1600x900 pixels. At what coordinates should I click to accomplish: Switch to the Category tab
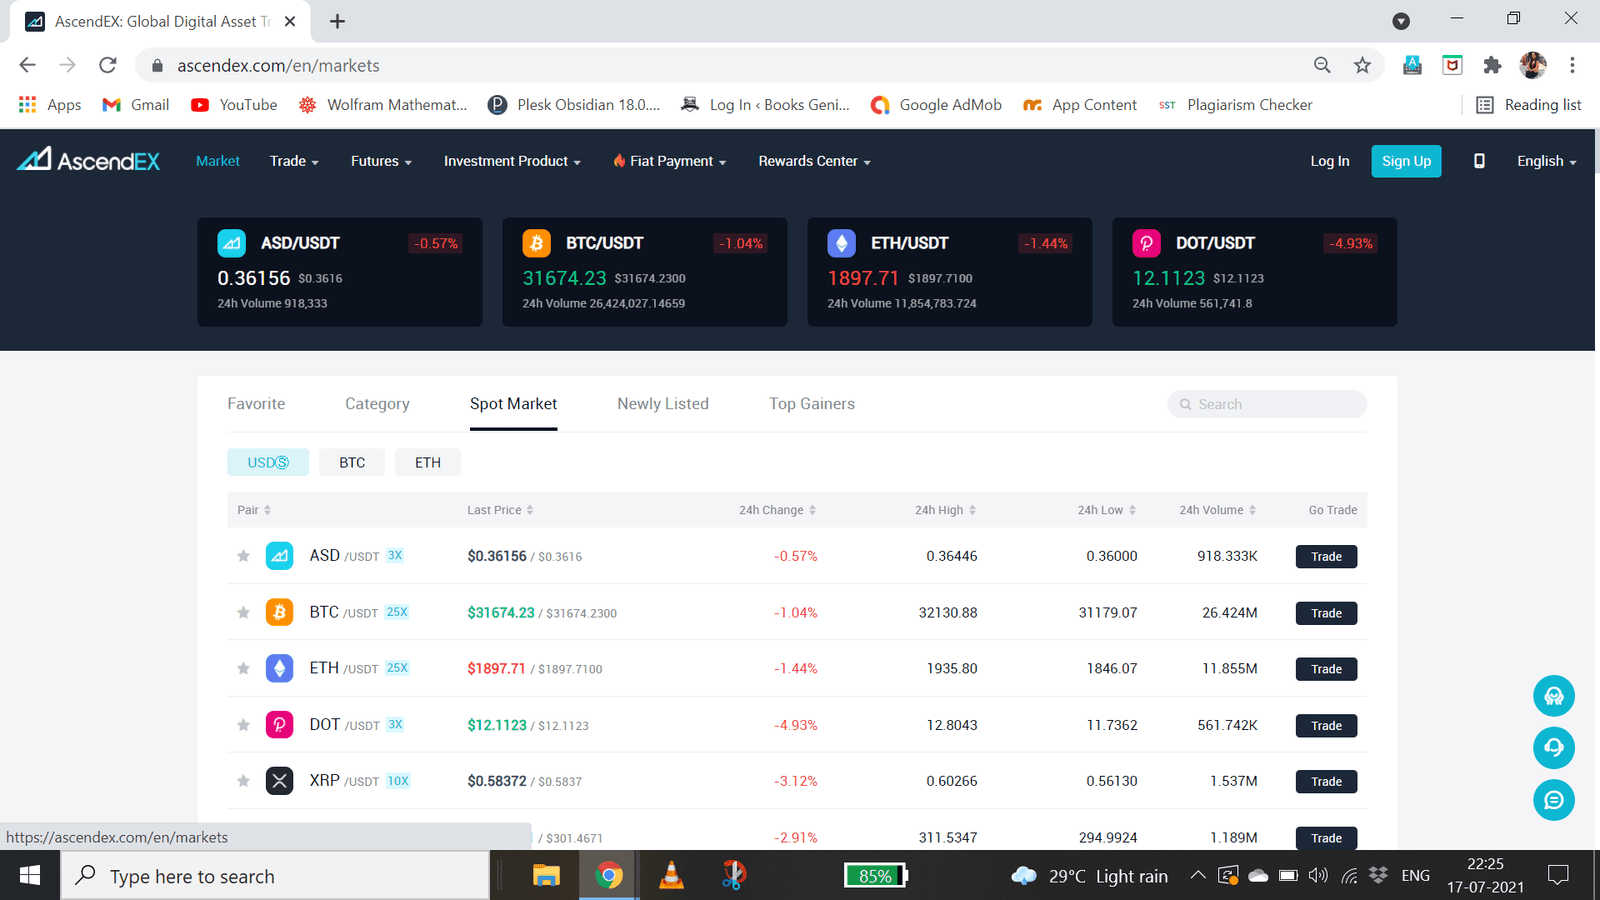pos(377,404)
